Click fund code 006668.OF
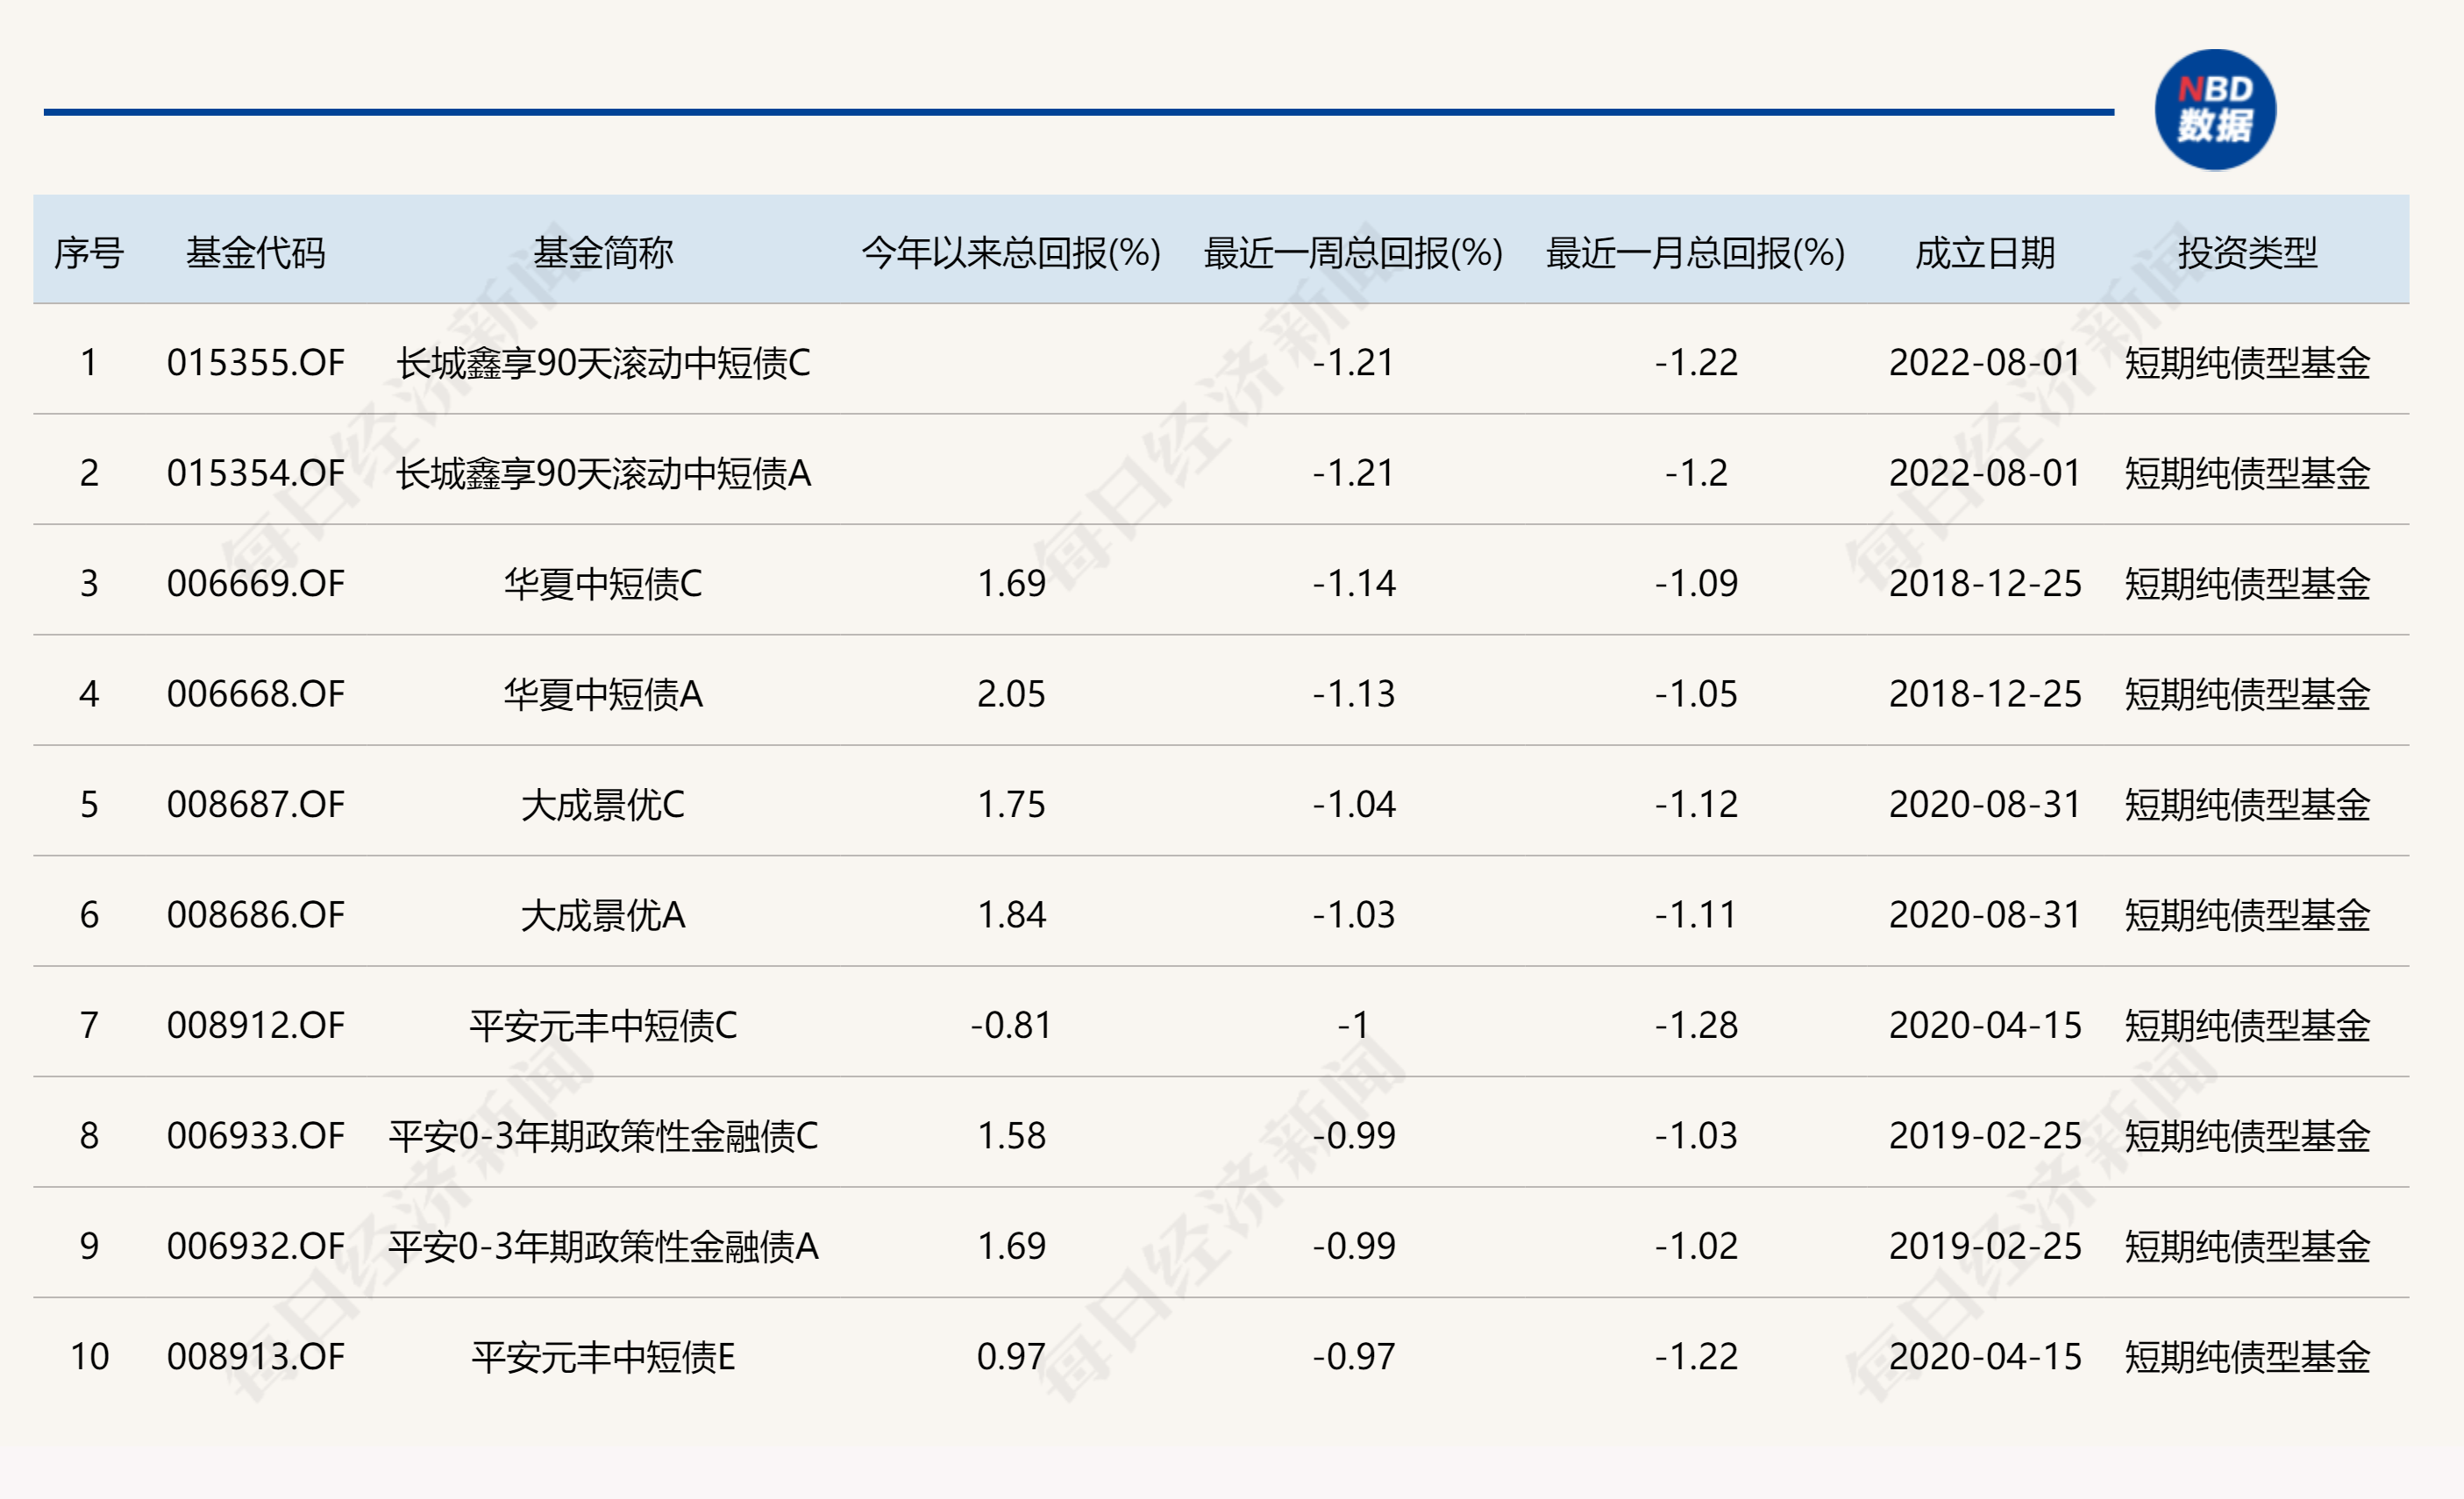The height and width of the screenshot is (1499, 2464). 256,694
